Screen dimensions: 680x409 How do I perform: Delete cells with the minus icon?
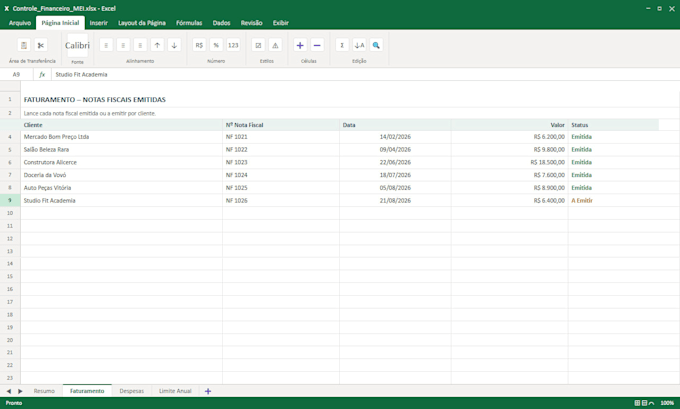[x=317, y=45]
